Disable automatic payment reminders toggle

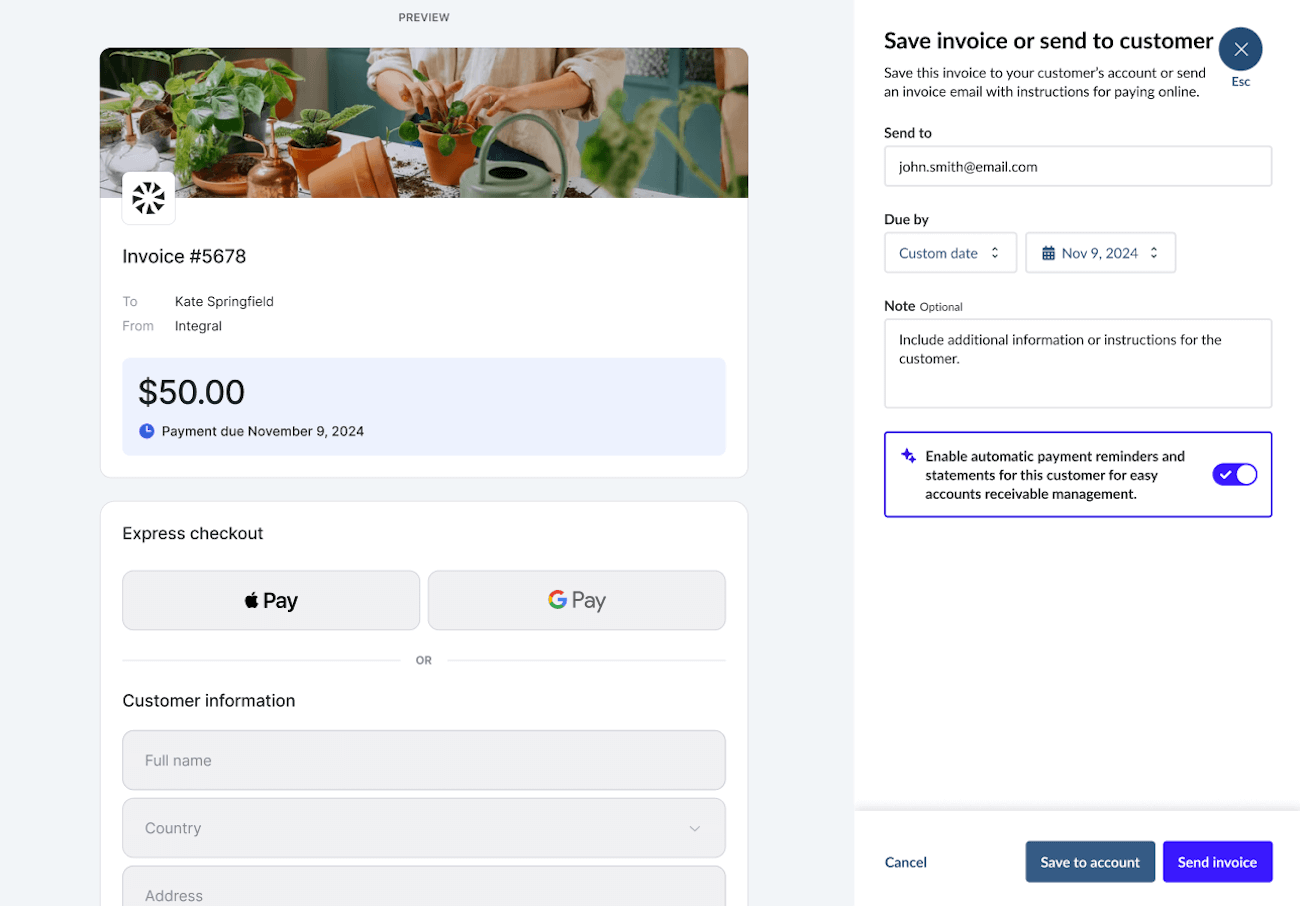click(1234, 475)
